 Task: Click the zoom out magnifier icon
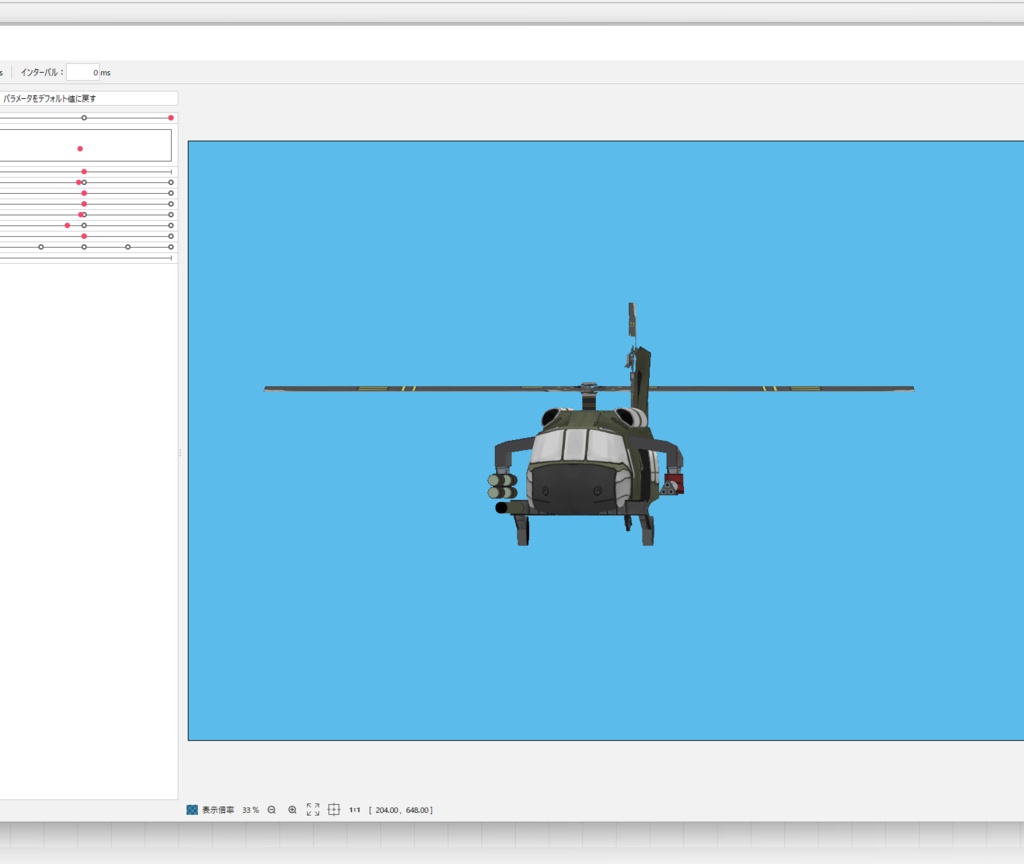(x=272, y=810)
